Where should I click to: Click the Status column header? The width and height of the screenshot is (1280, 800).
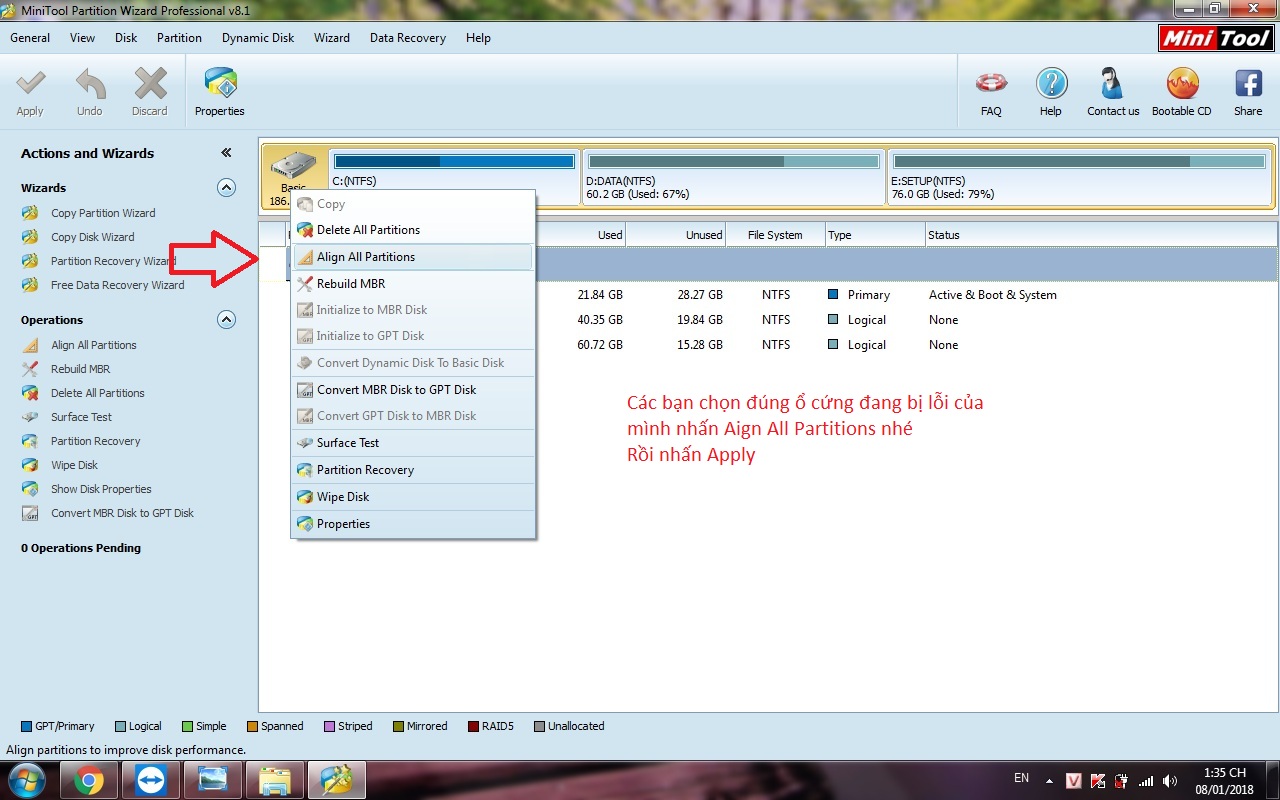pyautogui.click(x=1101, y=235)
